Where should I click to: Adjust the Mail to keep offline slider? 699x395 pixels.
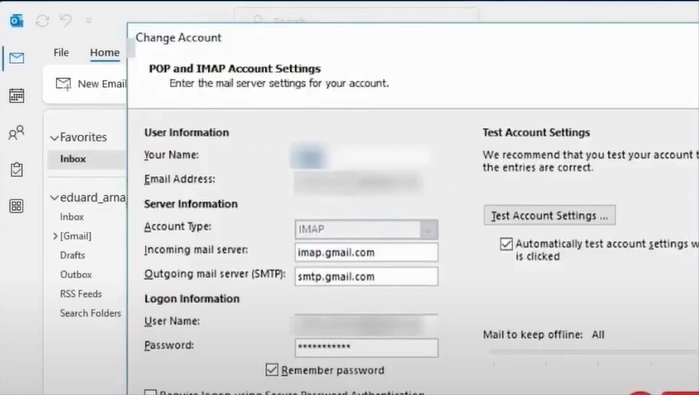click(593, 352)
